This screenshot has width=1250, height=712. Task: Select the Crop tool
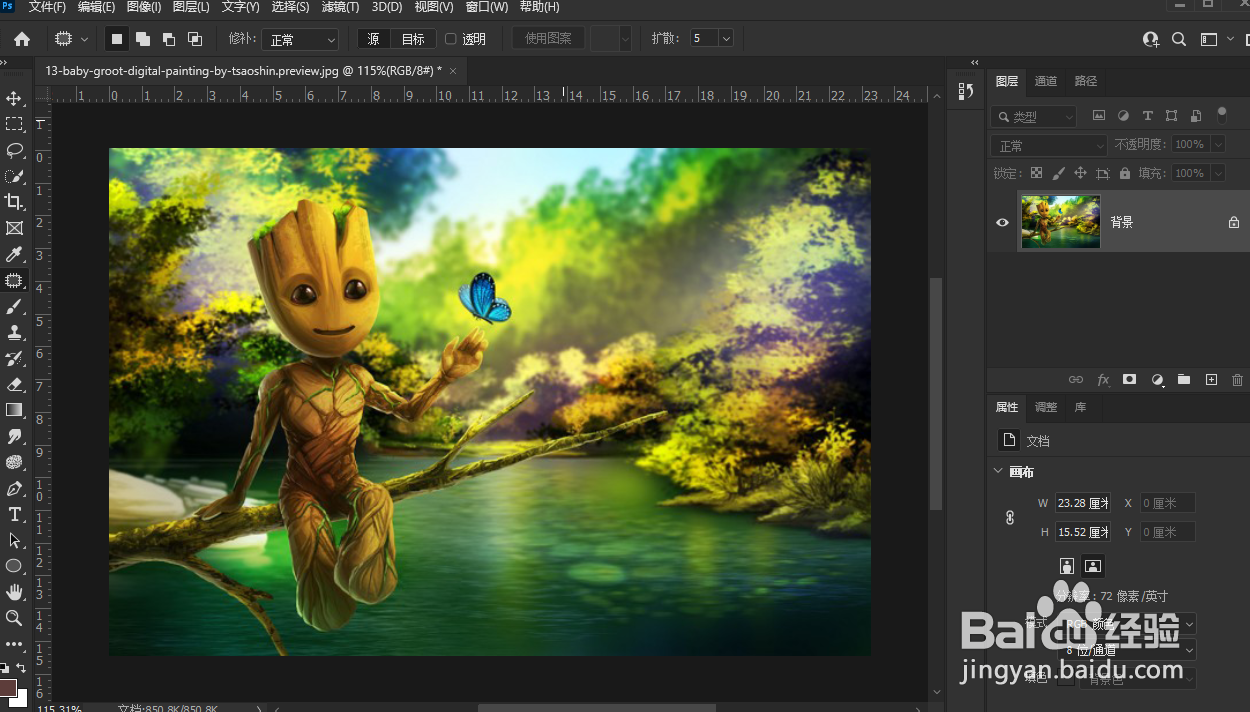coord(14,202)
